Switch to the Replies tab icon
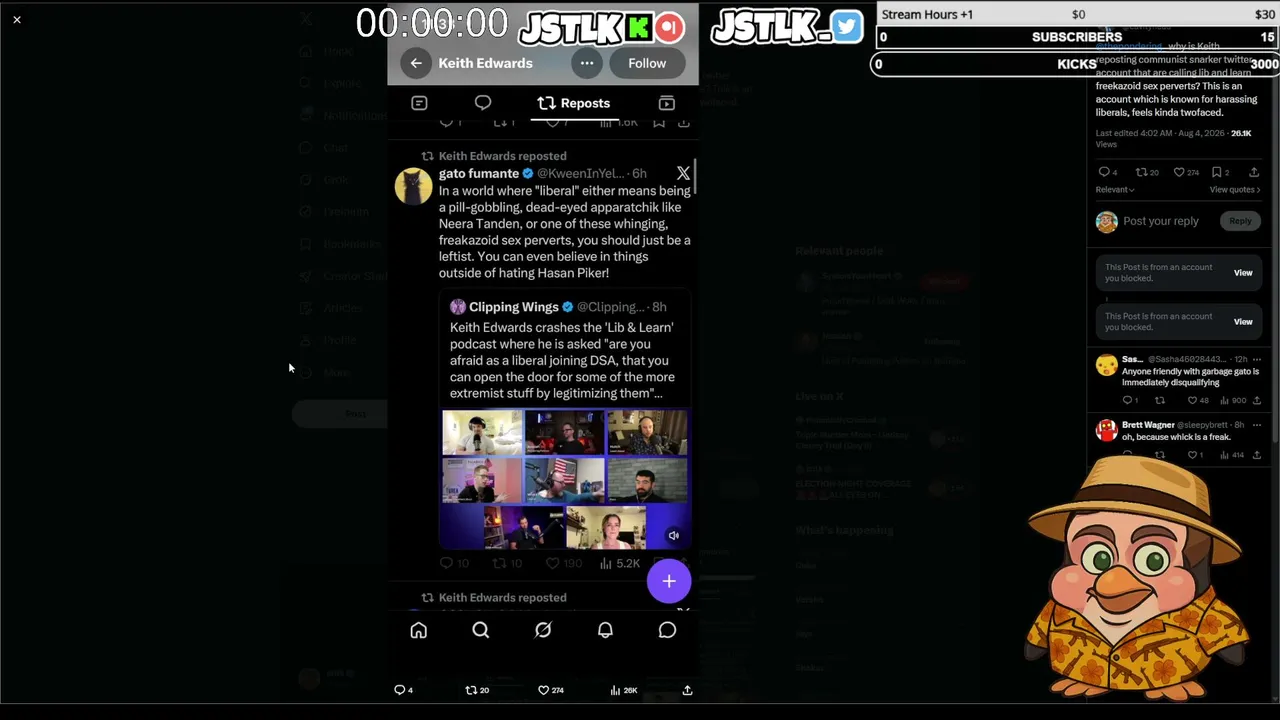 [483, 103]
